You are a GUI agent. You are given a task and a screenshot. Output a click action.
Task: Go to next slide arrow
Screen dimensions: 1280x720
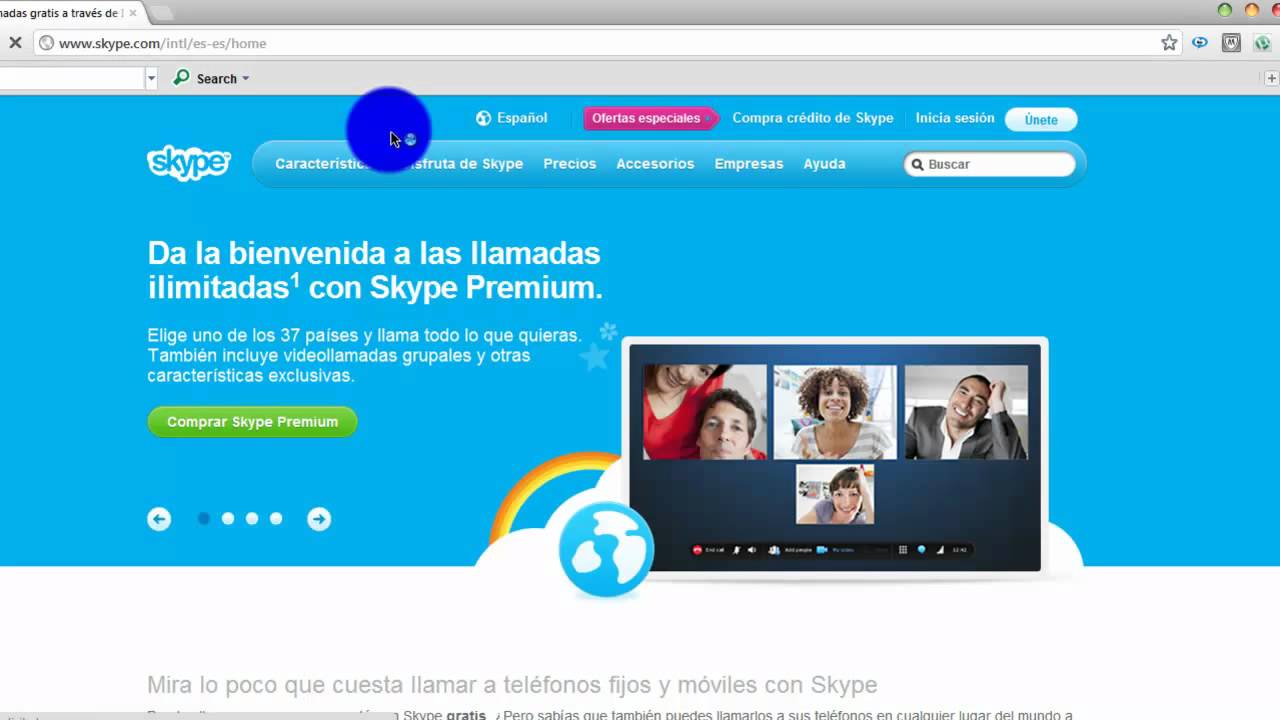point(319,519)
